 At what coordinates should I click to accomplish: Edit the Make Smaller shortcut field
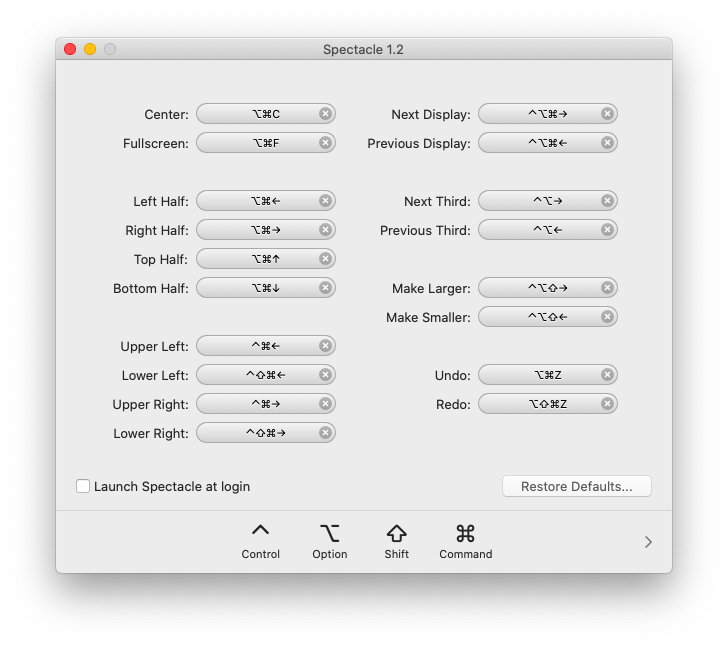coord(548,317)
